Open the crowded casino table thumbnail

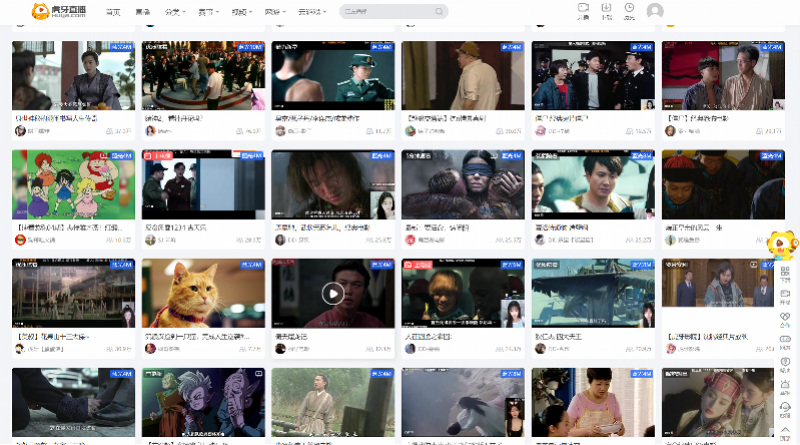click(x=203, y=76)
